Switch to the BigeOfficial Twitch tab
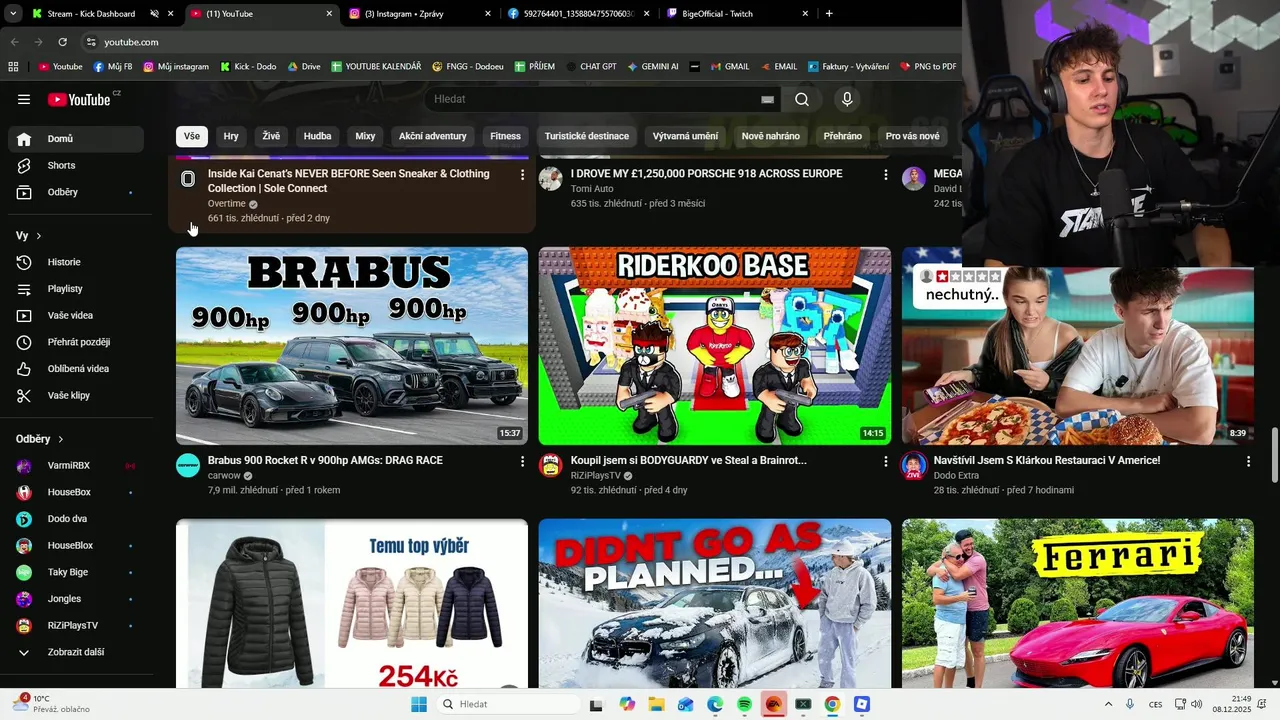This screenshot has width=1280, height=720. pos(737,14)
